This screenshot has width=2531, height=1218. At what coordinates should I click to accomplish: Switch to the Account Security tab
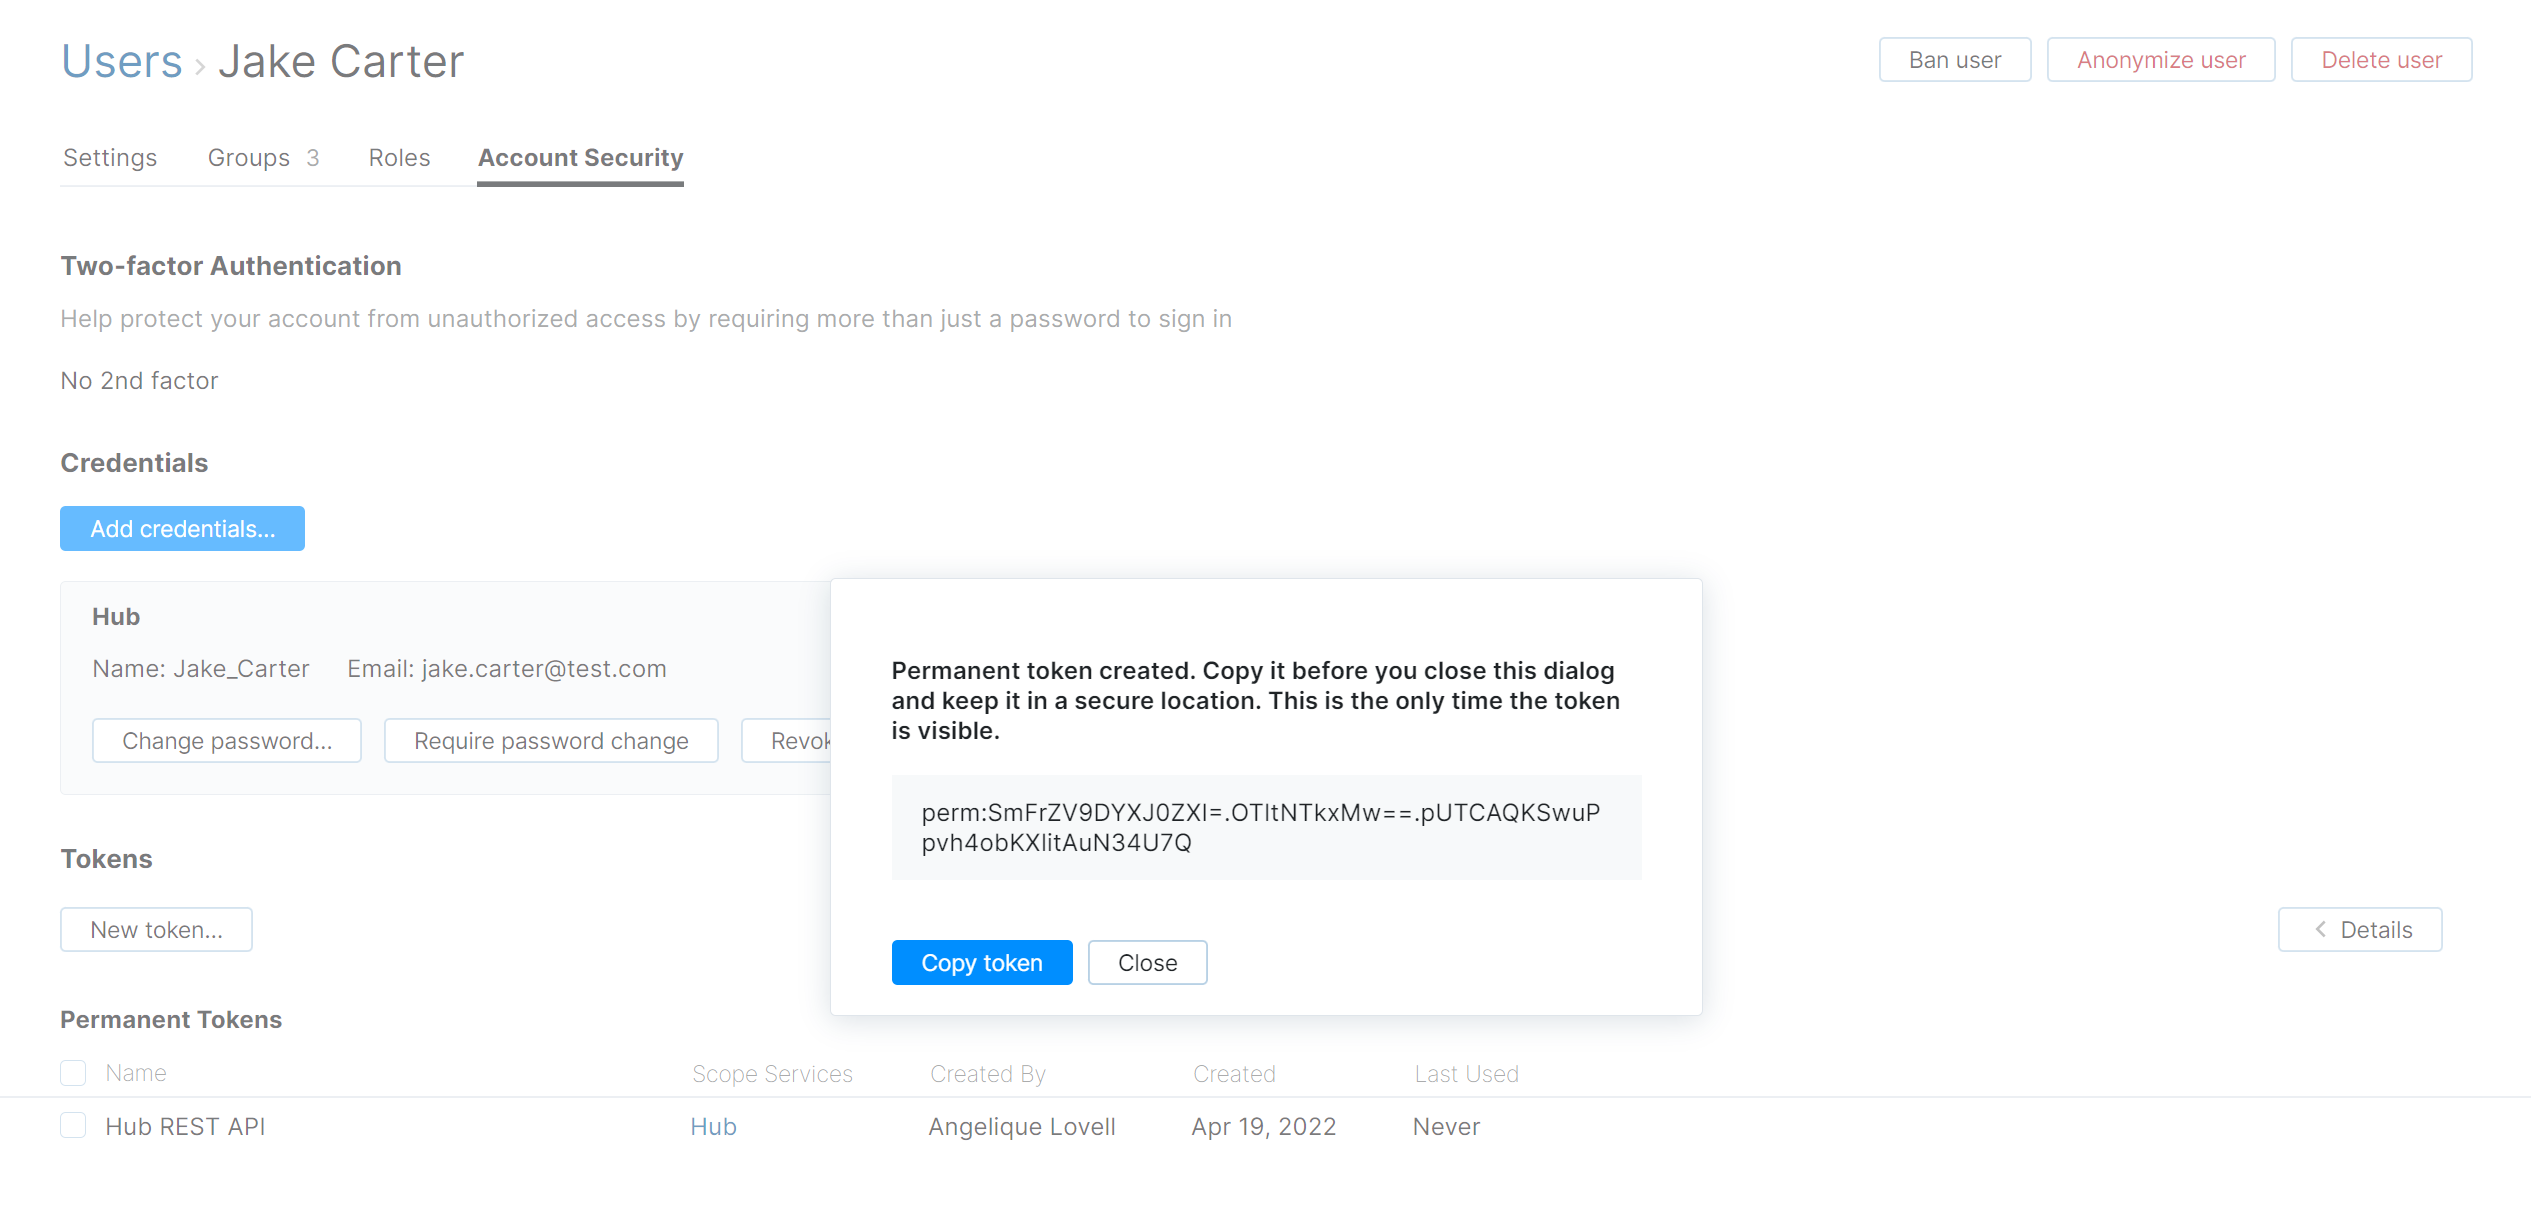pos(580,157)
